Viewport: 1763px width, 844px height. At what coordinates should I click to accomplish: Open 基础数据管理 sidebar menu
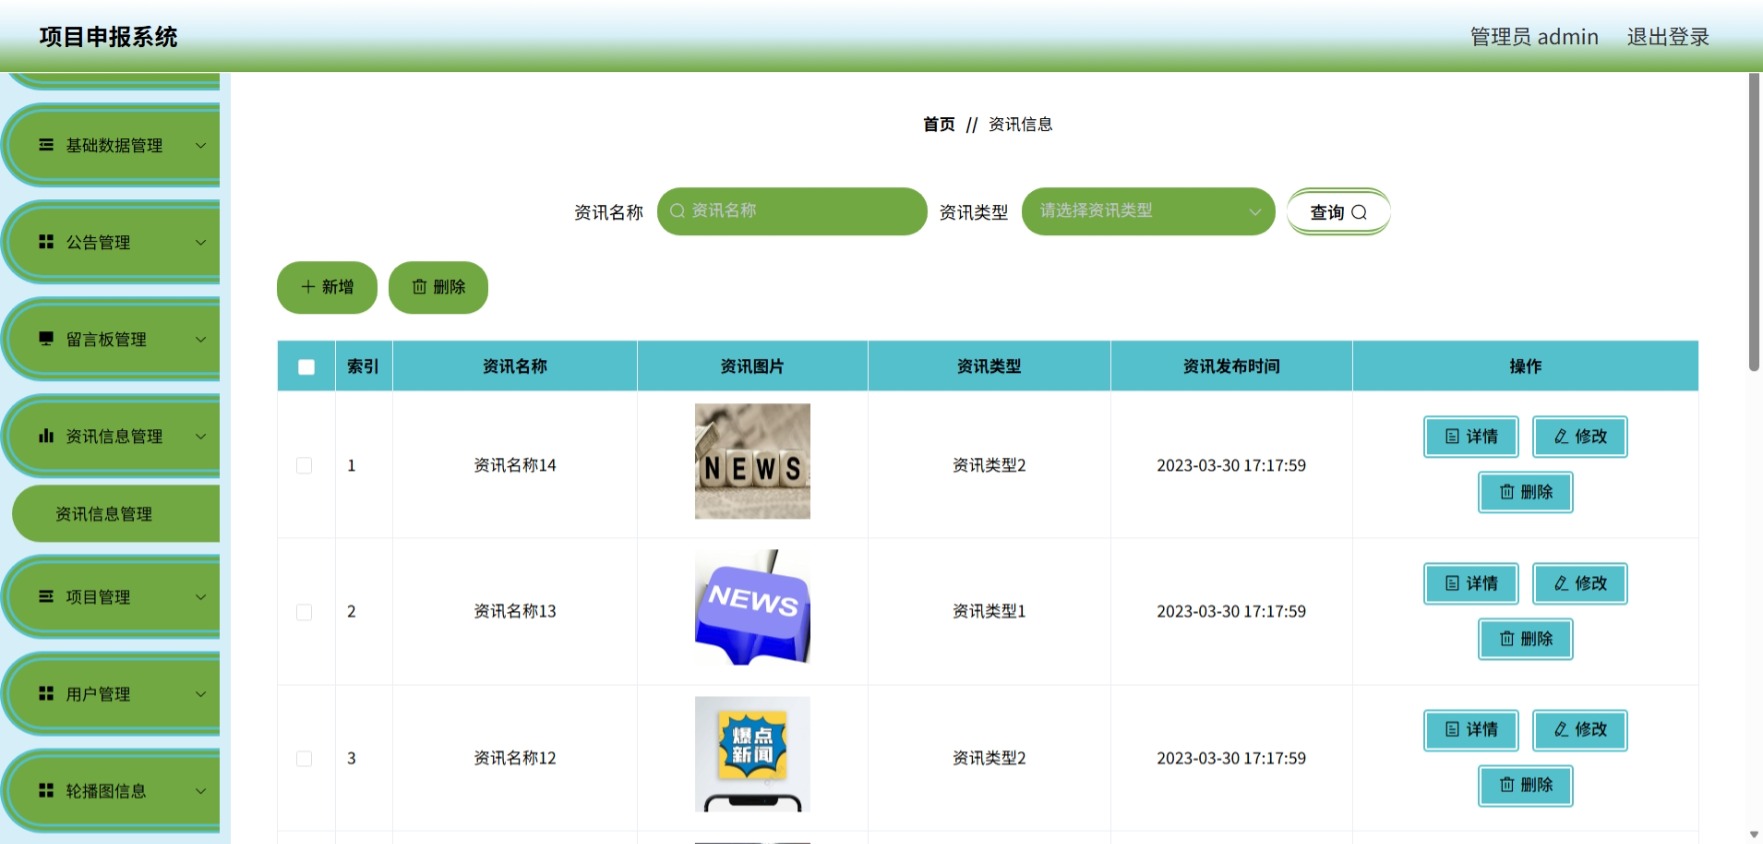coord(112,145)
